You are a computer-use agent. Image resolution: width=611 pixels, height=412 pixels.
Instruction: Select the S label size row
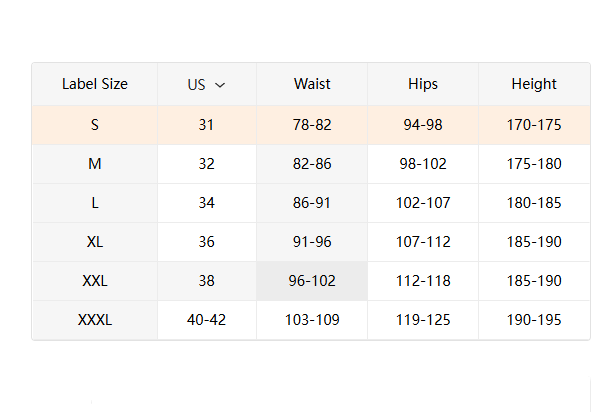point(95,125)
